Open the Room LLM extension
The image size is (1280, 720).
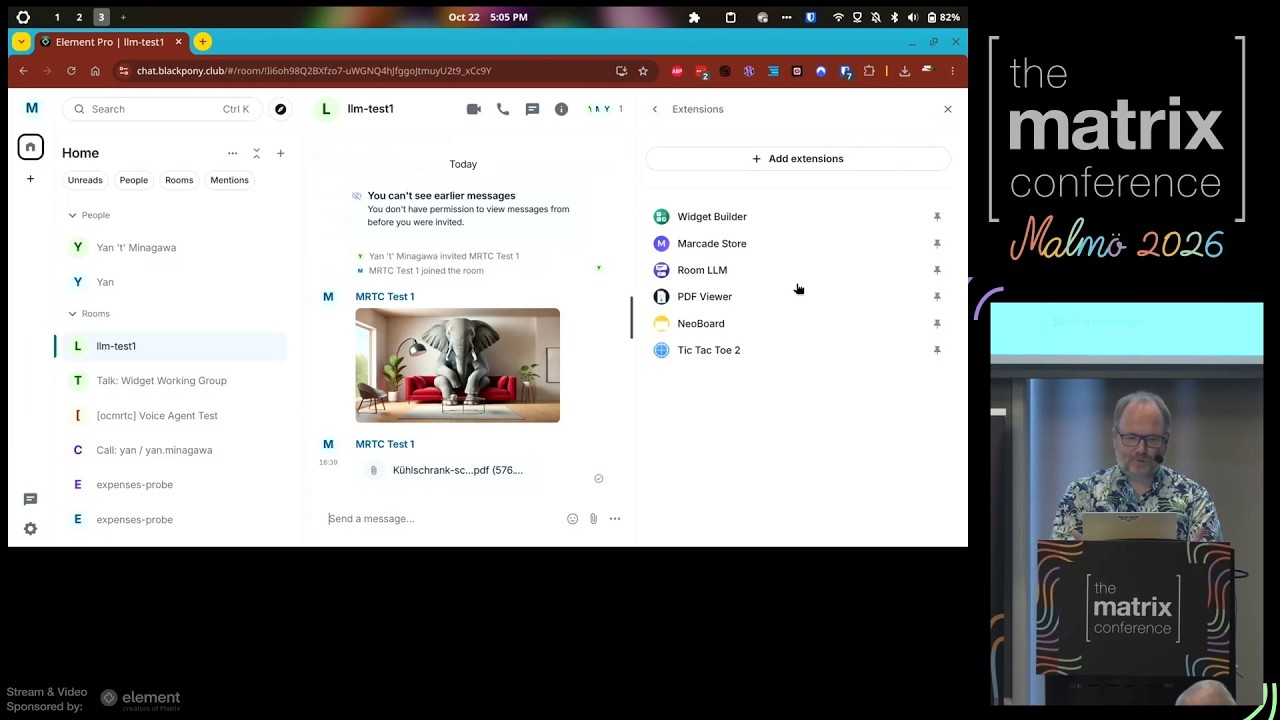click(x=702, y=270)
